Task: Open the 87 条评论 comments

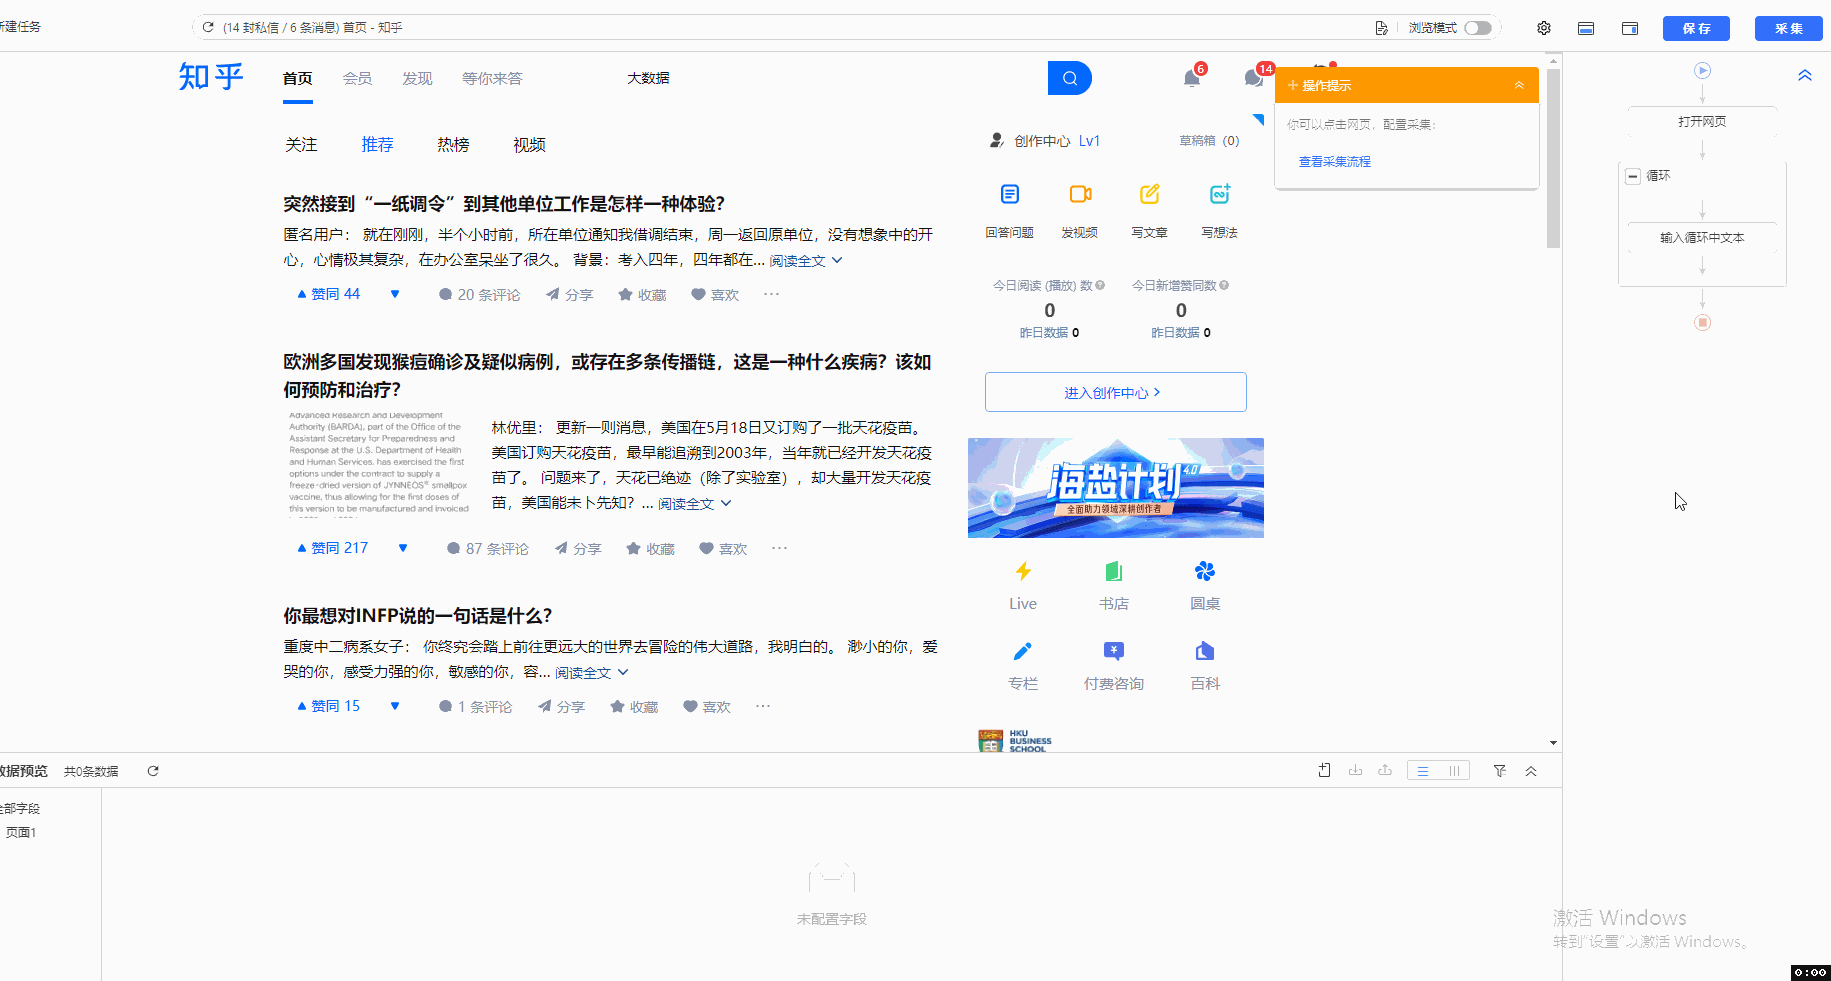Action: point(487,549)
